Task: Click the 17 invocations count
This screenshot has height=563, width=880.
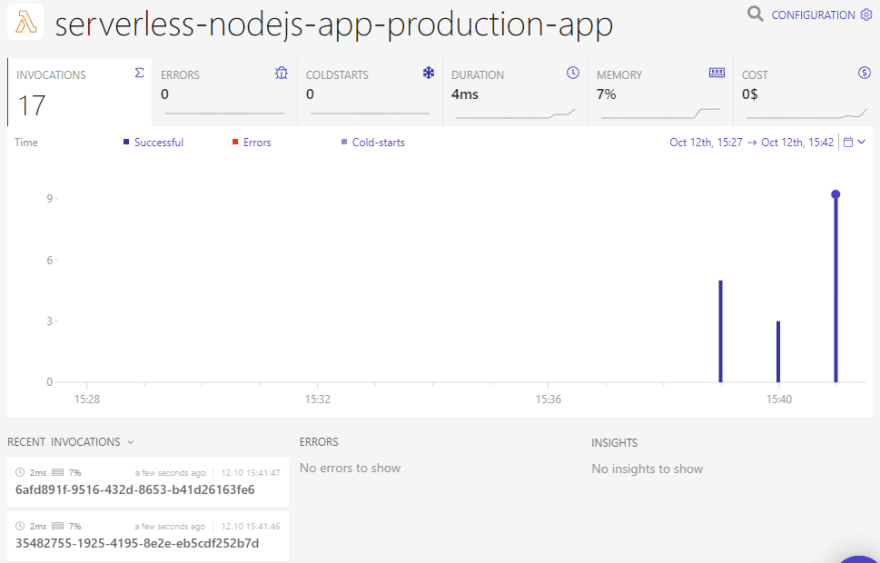Action: tap(31, 106)
